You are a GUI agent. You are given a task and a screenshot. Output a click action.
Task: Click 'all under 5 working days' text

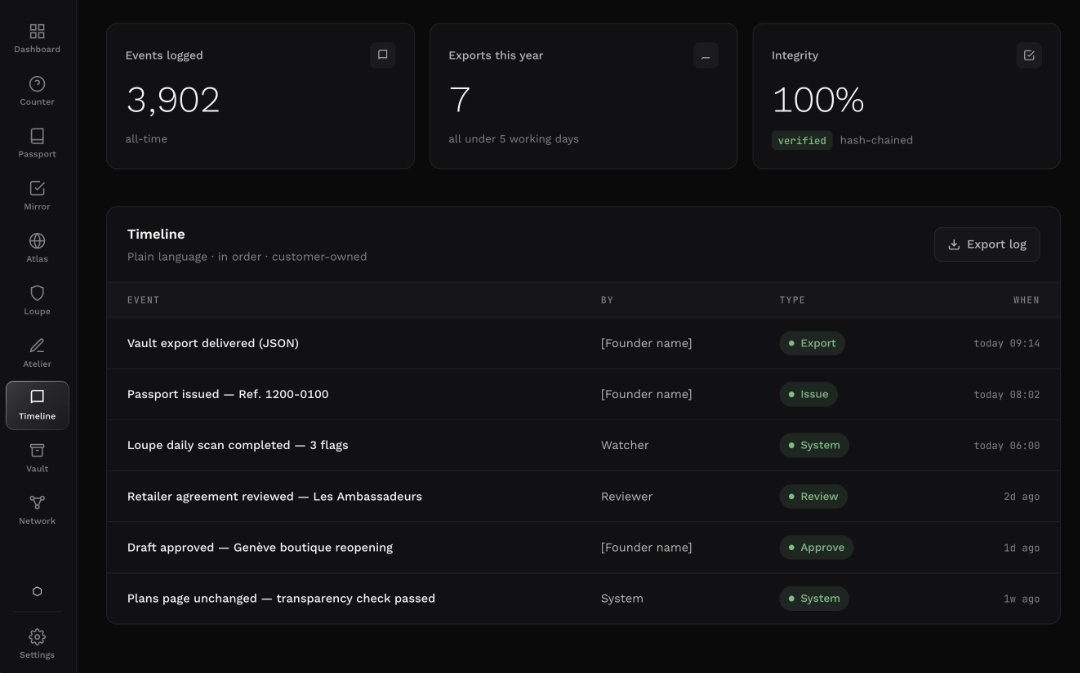[x=513, y=138]
